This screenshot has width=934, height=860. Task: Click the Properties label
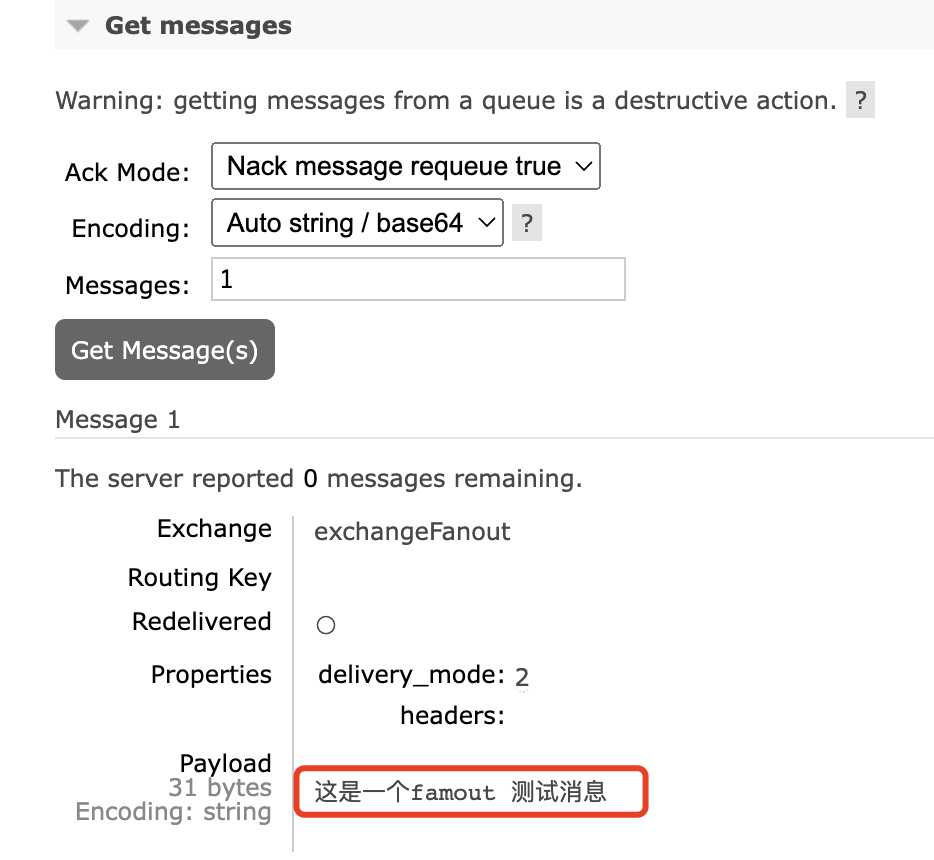point(211,675)
